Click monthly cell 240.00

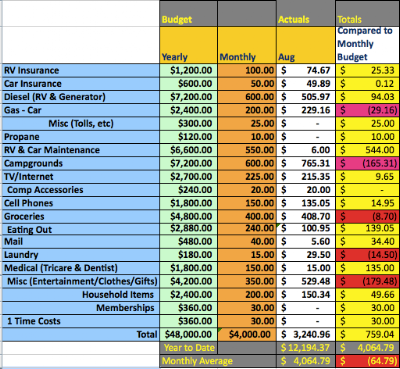(x=247, y=229)
